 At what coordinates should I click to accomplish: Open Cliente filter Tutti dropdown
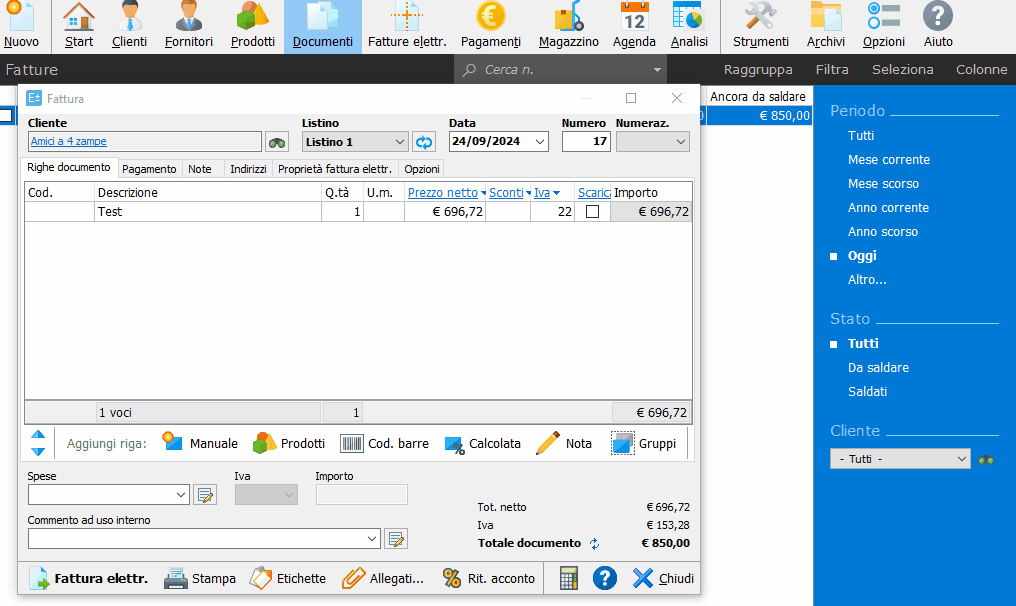pyautogui.click(x=962, y=459)
